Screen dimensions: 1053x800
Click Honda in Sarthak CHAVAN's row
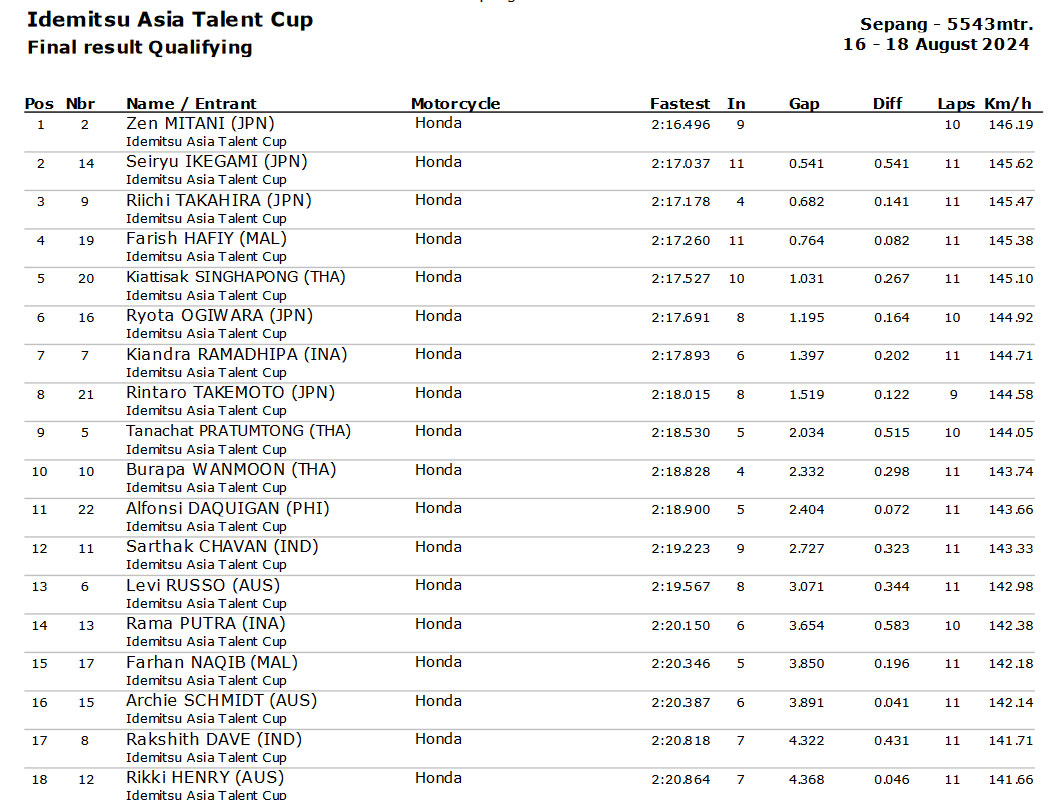click(438, 547)
